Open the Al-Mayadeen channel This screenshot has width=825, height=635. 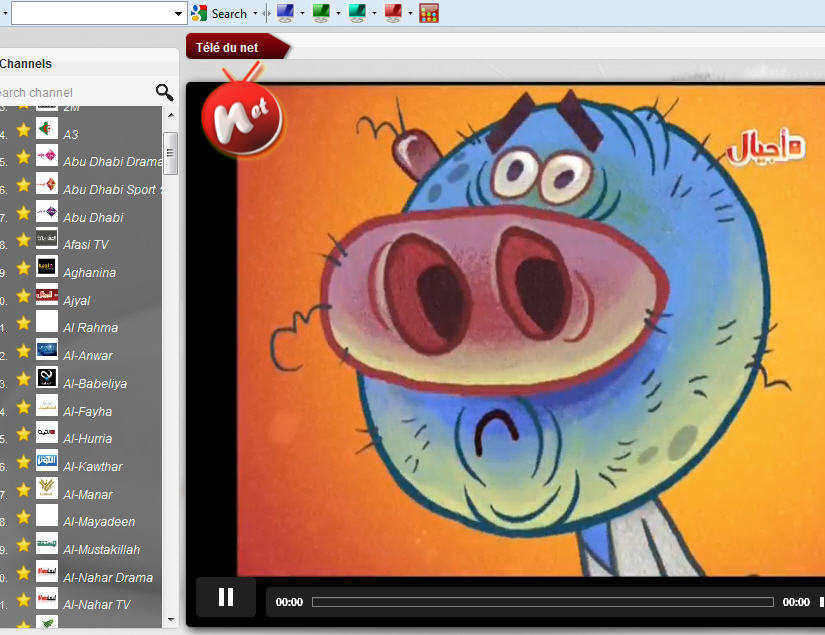[x=99, y=521]
